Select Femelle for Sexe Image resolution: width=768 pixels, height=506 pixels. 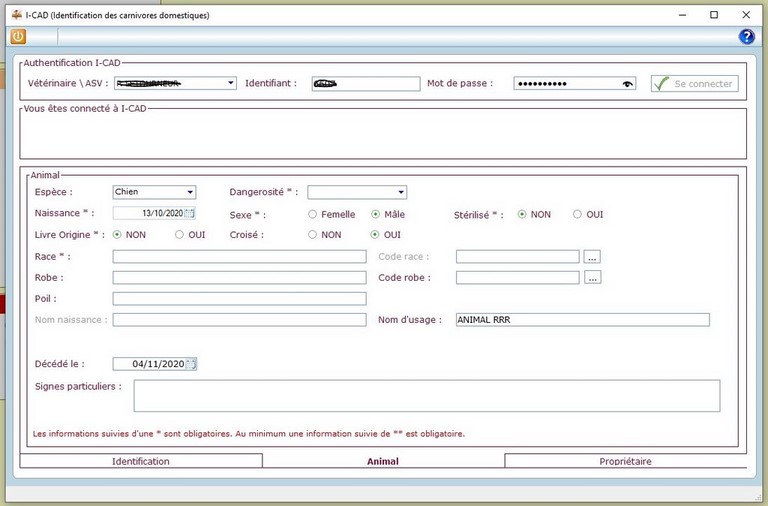pos(313,214)
